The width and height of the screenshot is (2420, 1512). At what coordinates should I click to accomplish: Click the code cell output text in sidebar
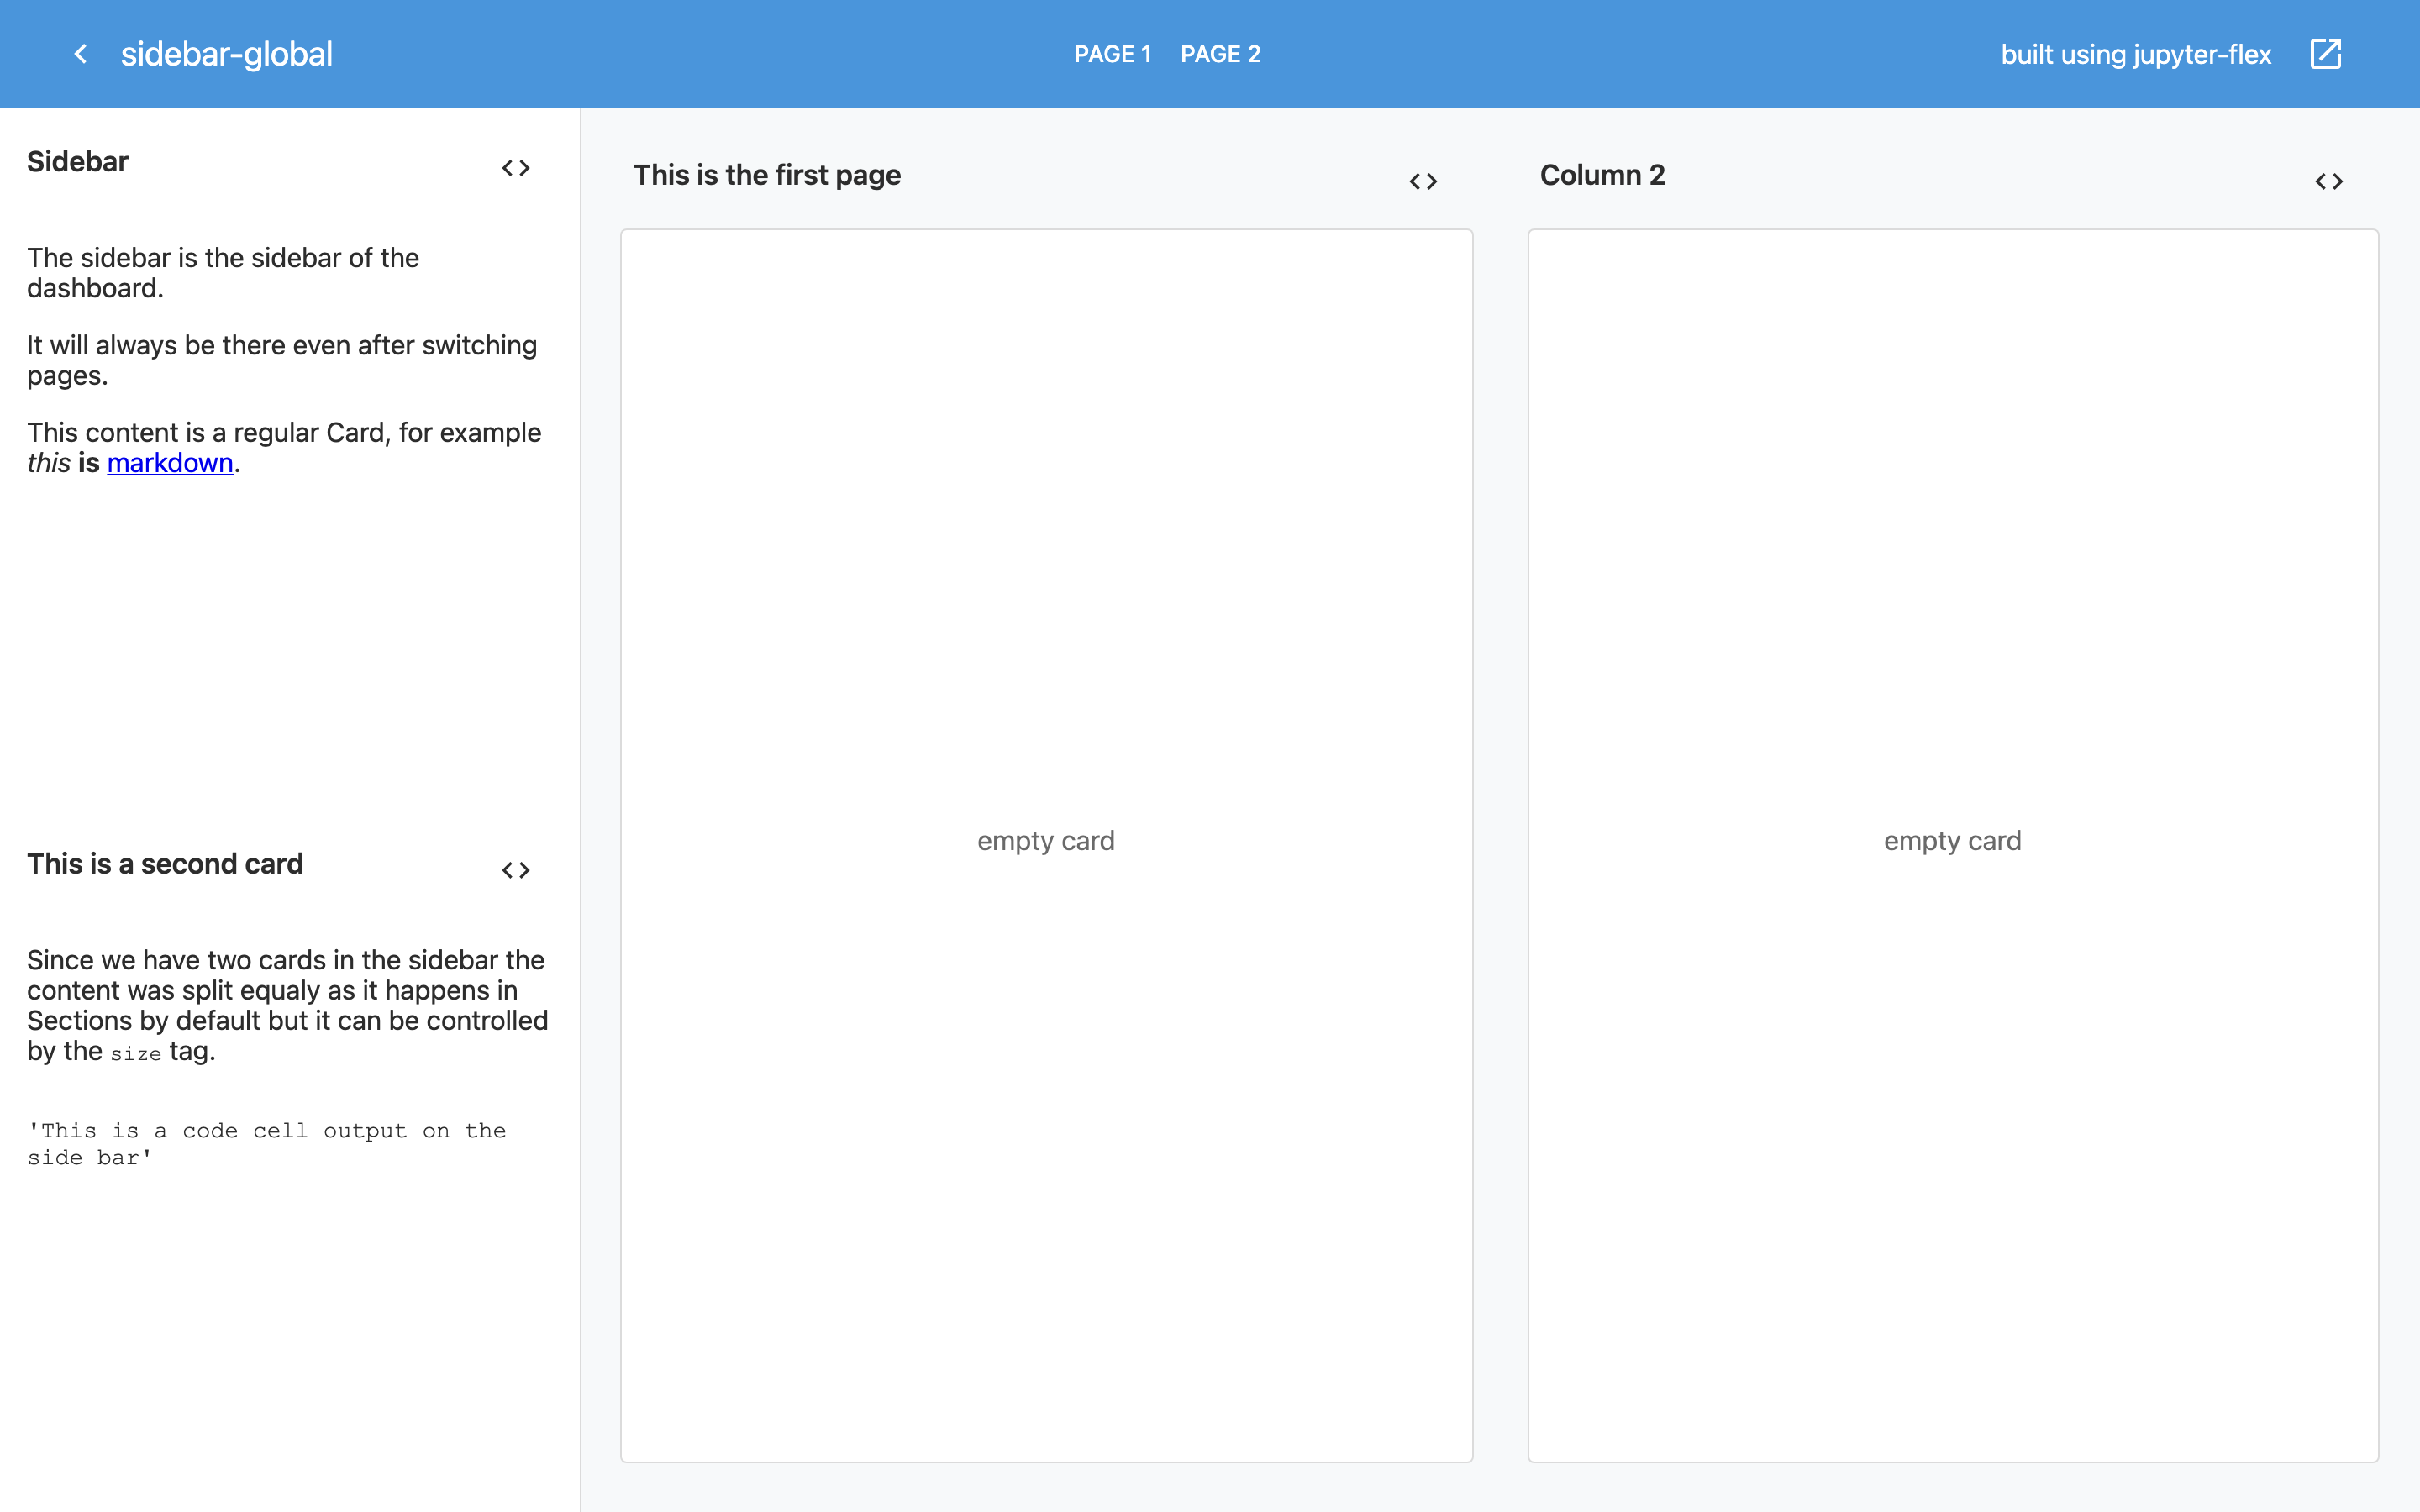coord(266,1144)
